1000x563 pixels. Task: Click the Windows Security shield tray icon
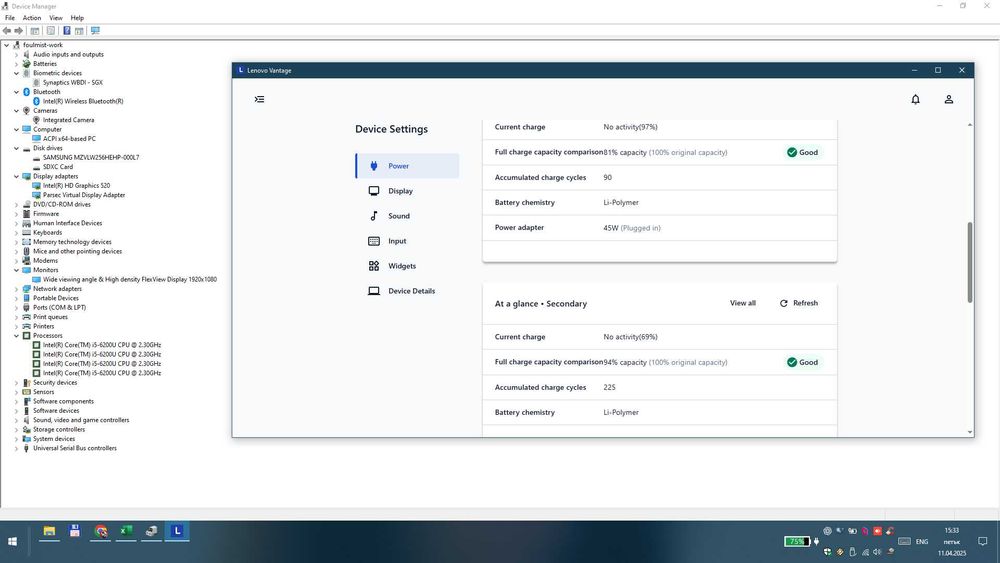click(827, 552)
